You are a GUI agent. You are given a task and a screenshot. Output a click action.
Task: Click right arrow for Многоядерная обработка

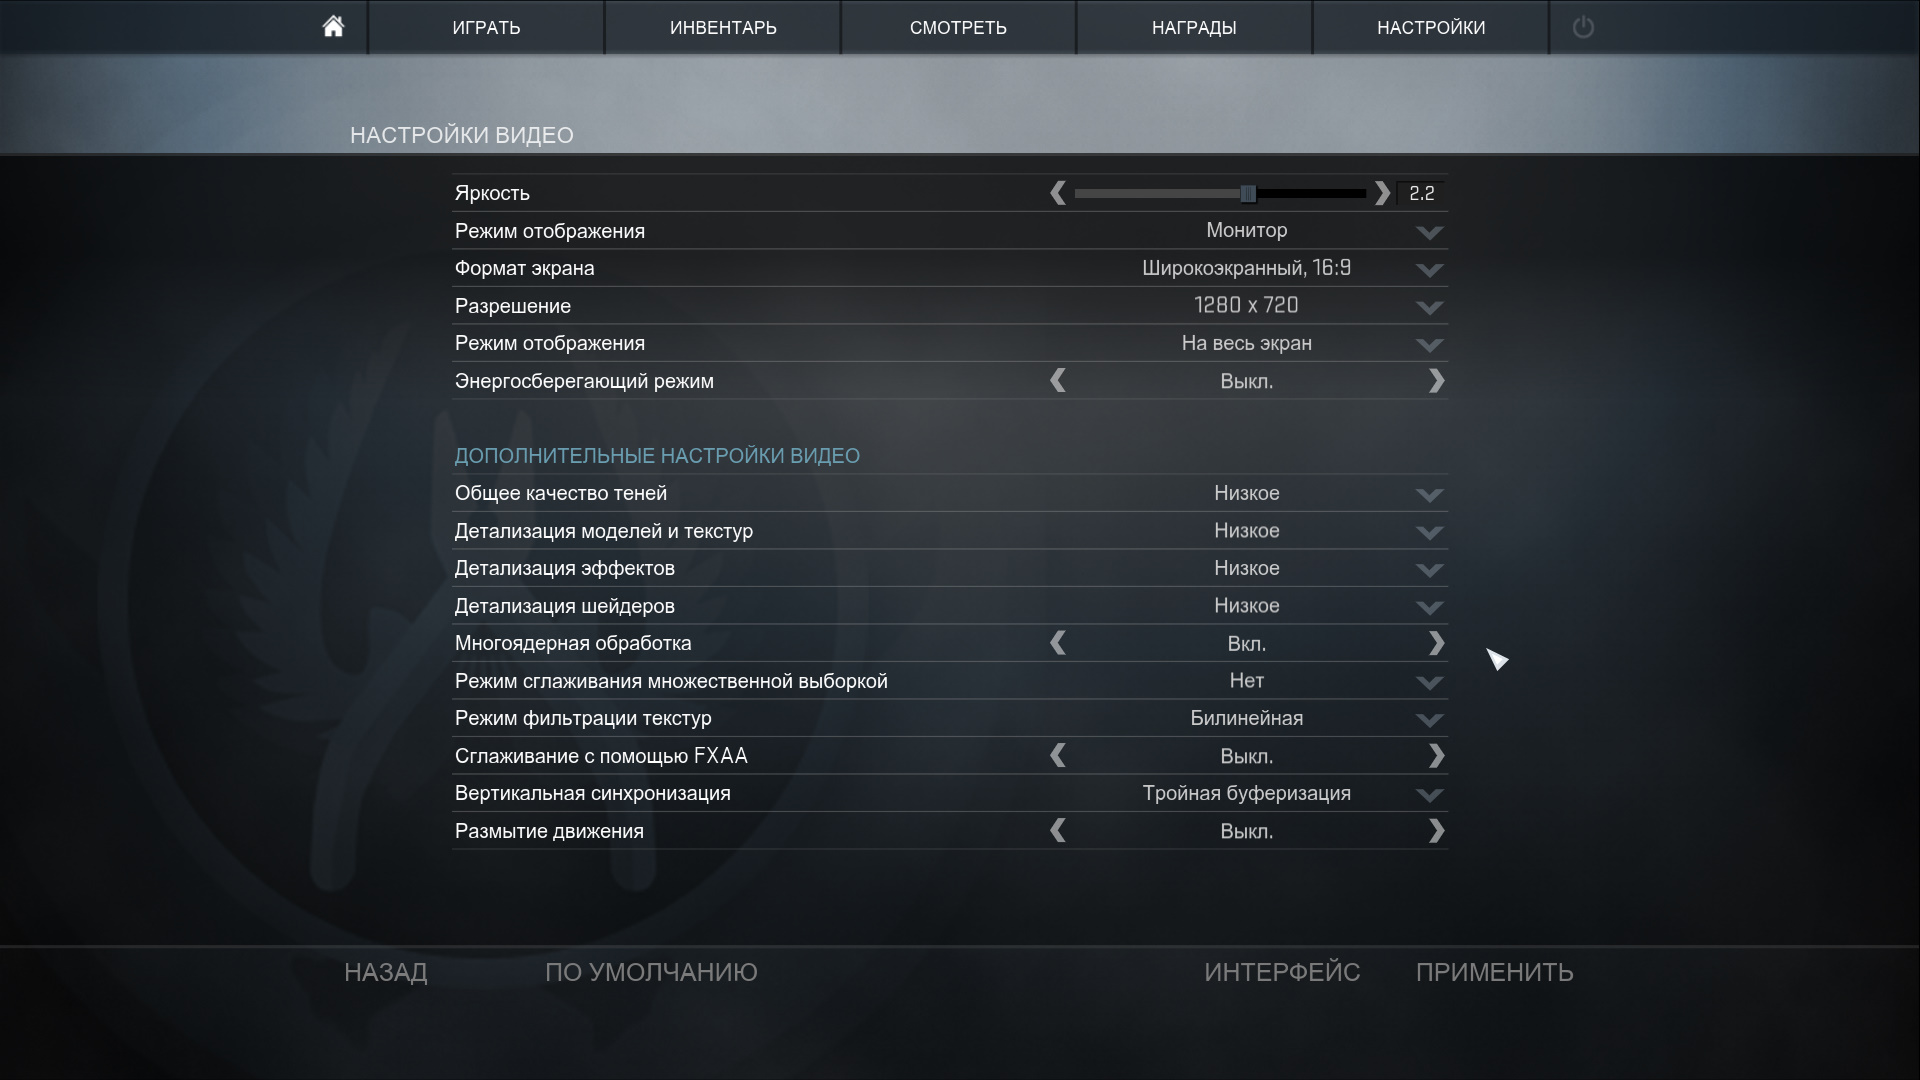(1436, 643)
